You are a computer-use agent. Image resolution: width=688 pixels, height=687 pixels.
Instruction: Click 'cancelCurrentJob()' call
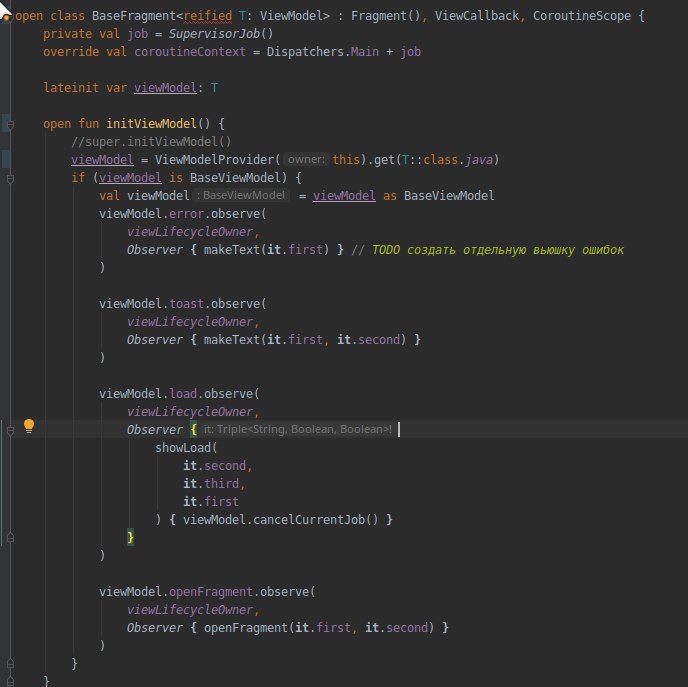pos(315,520)
